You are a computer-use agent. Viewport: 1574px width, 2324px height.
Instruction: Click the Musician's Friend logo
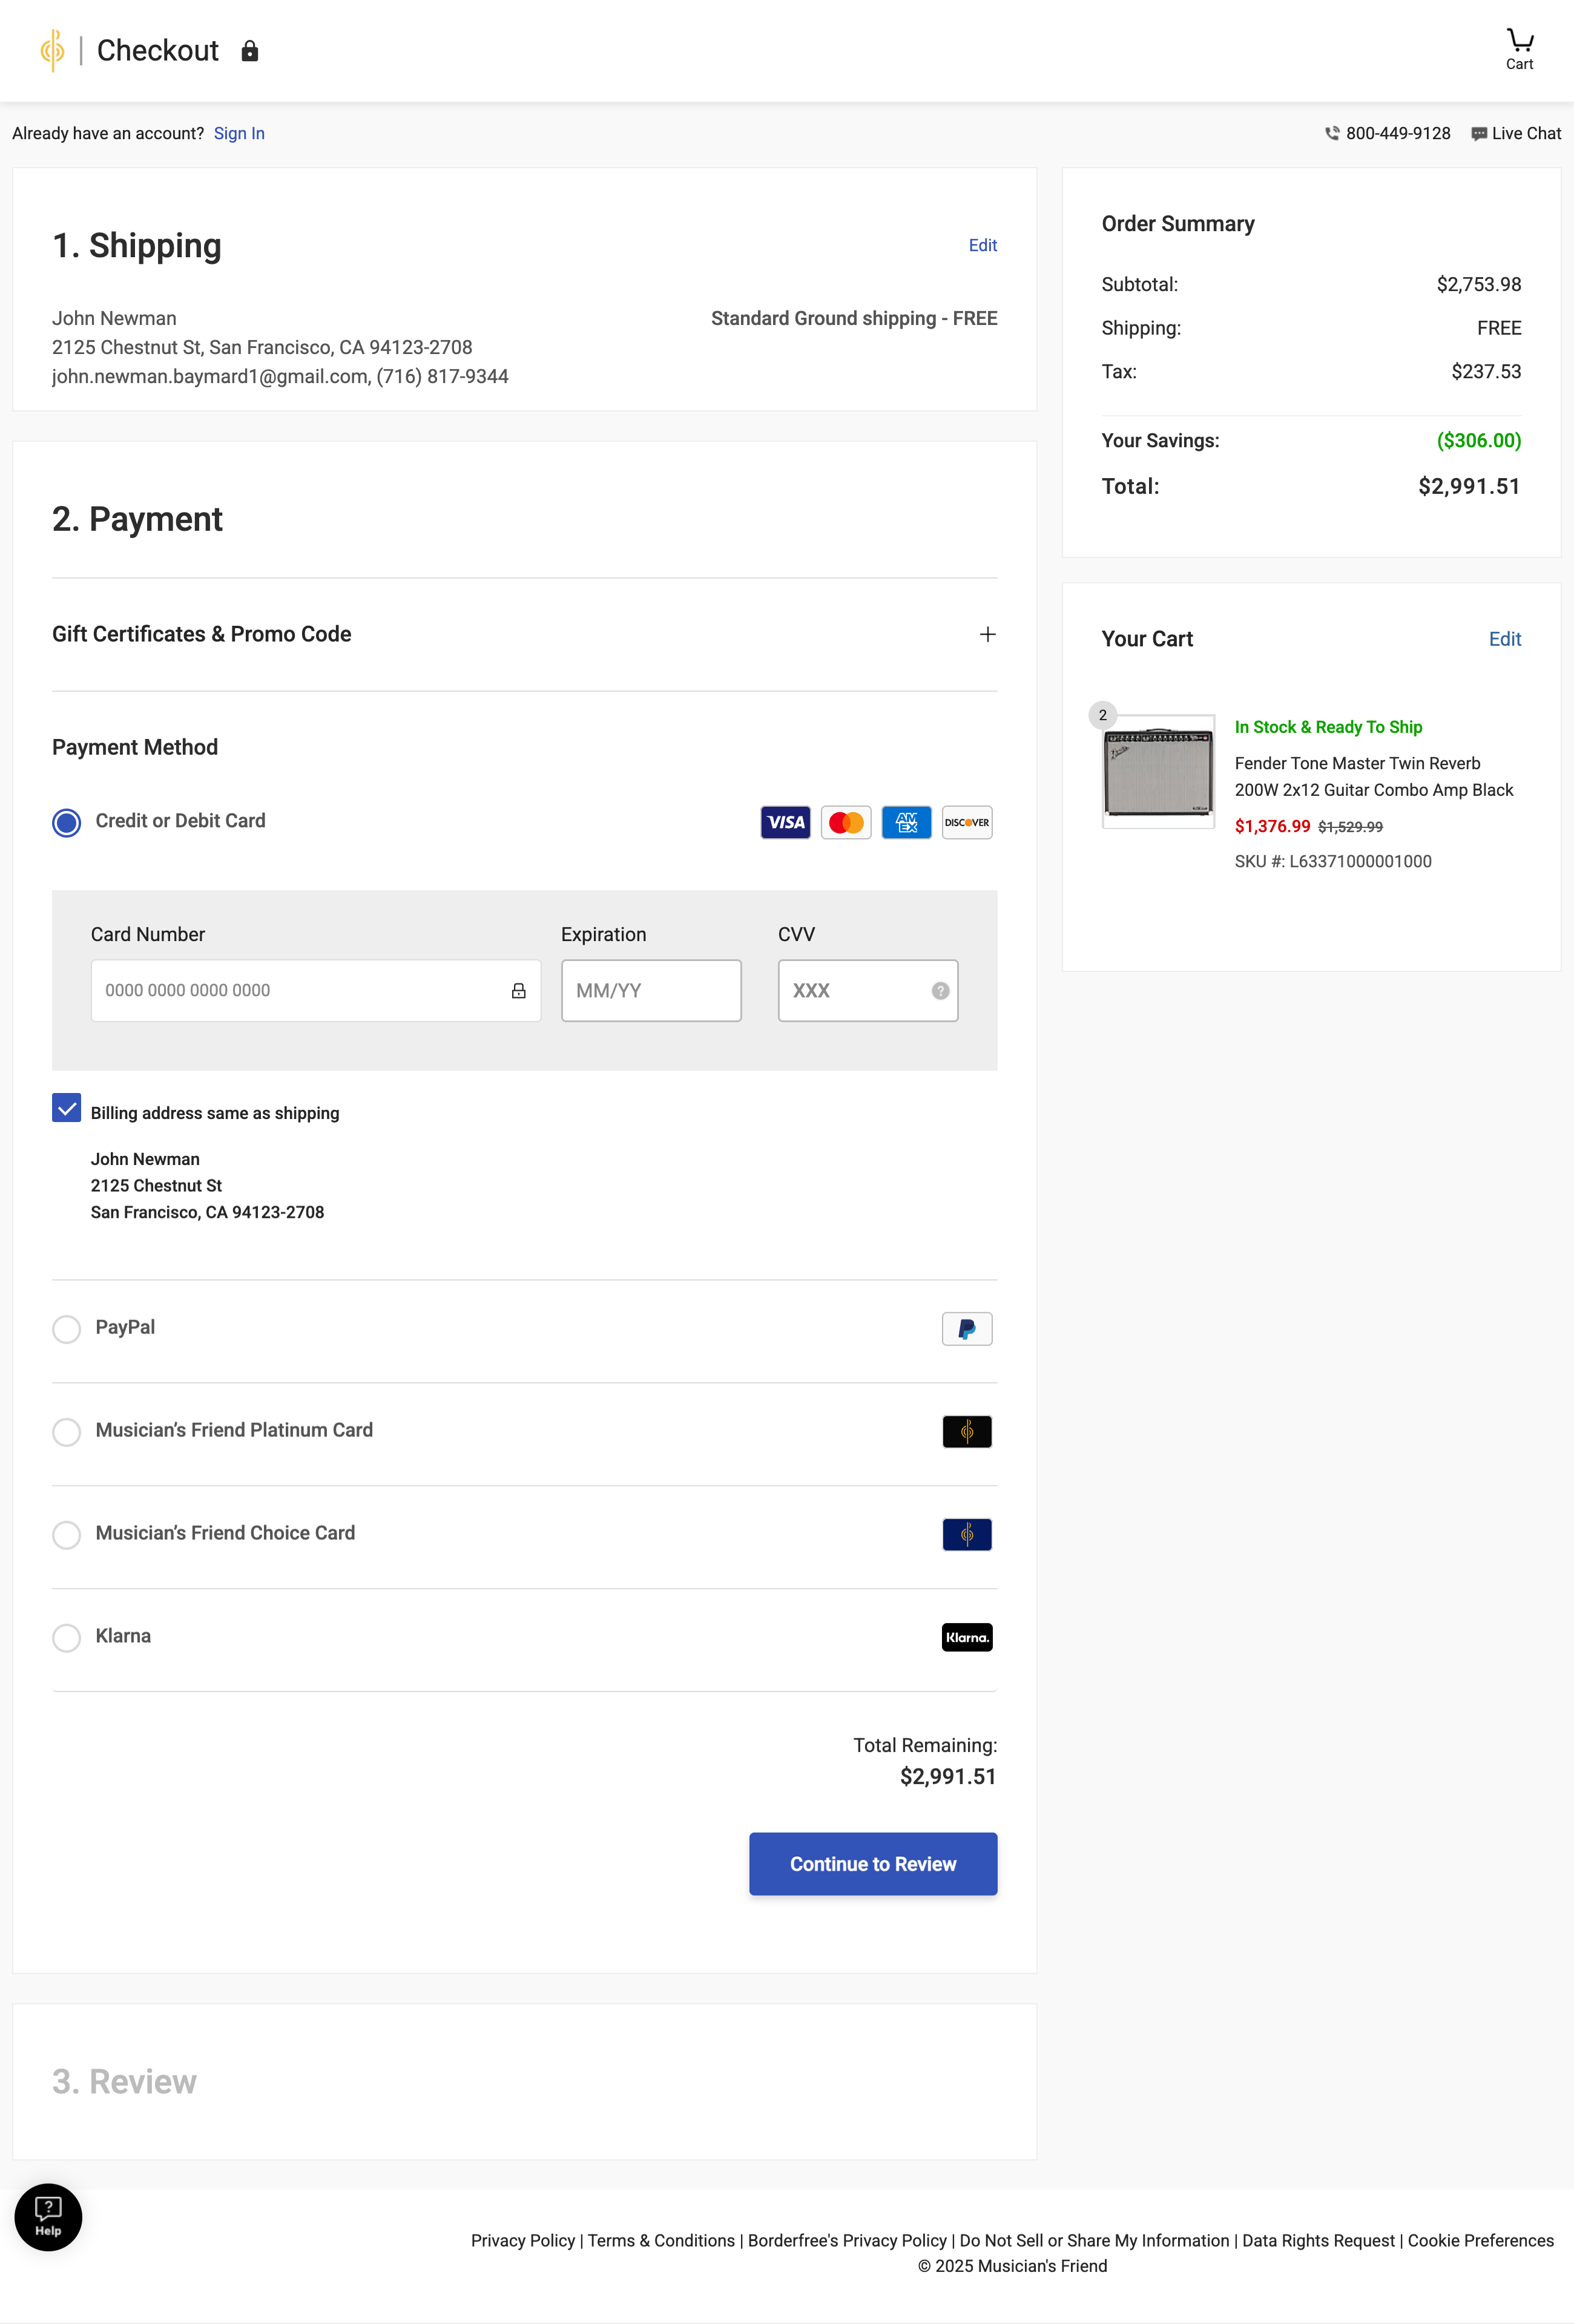click(52, 50)
